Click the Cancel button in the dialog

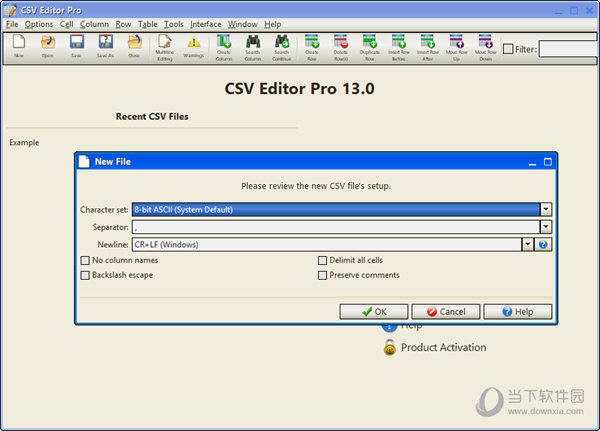tap(445, 312)
